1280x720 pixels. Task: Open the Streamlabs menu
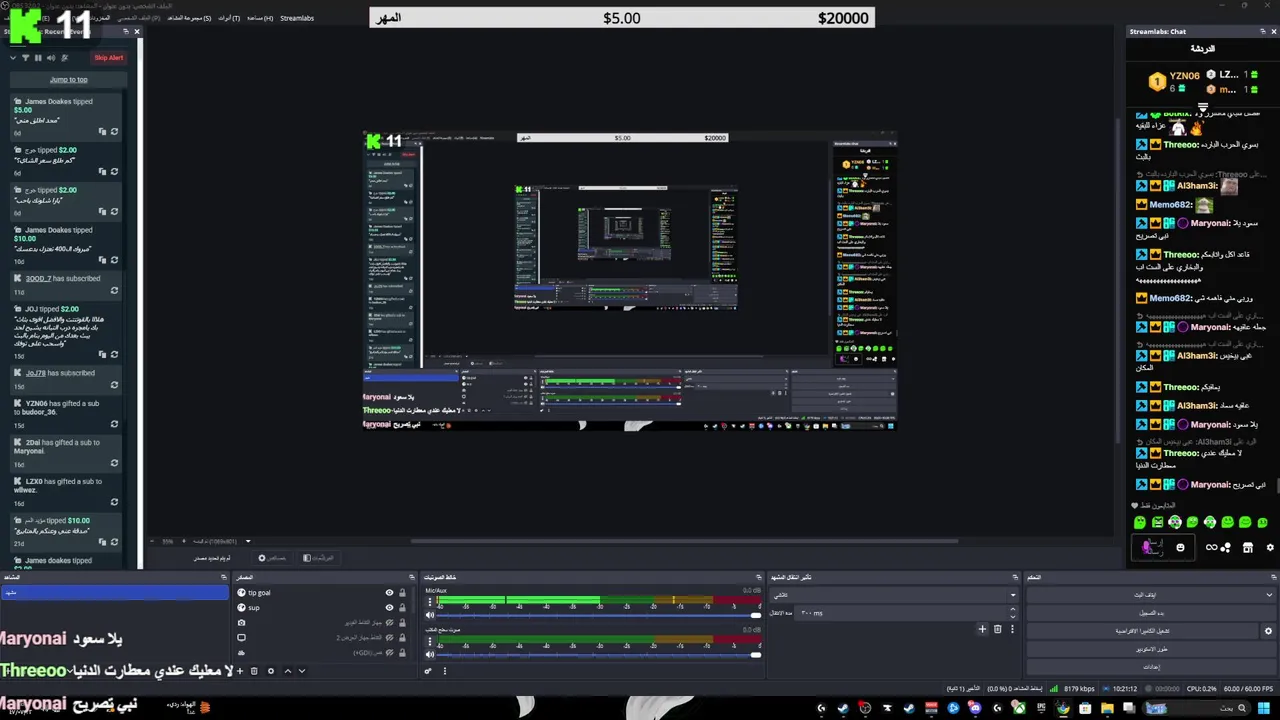[x=297, y=18]
